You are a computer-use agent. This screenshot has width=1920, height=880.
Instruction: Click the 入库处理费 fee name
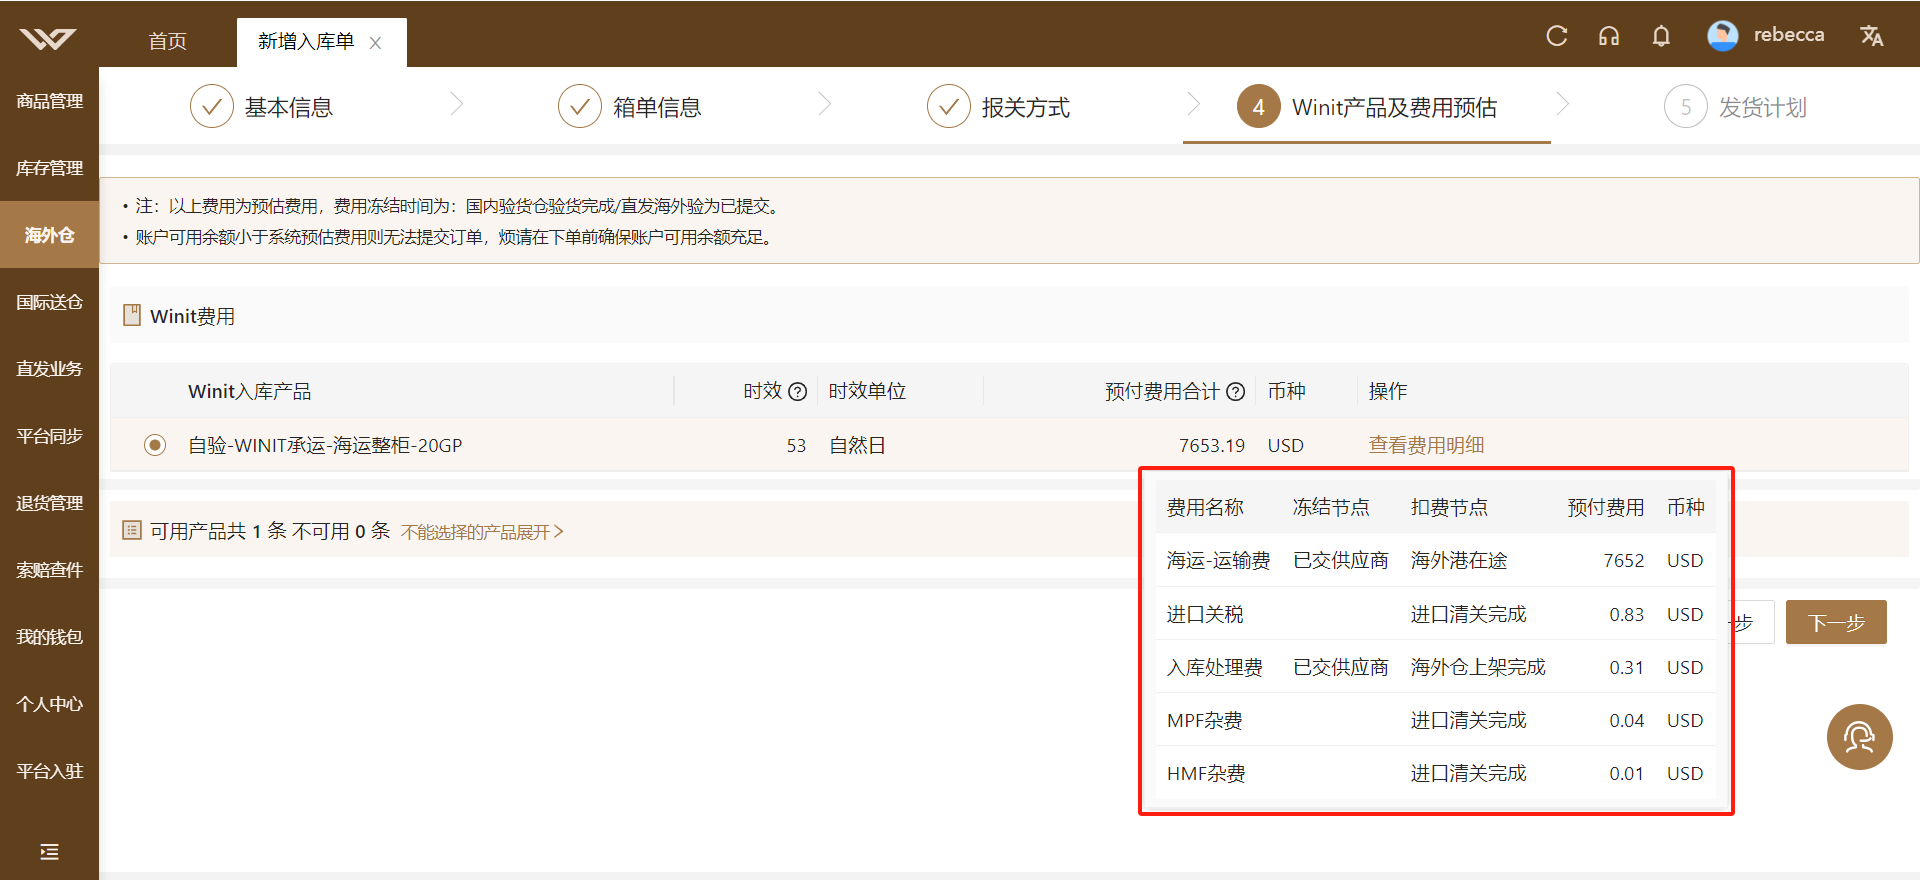(1214, 667)
